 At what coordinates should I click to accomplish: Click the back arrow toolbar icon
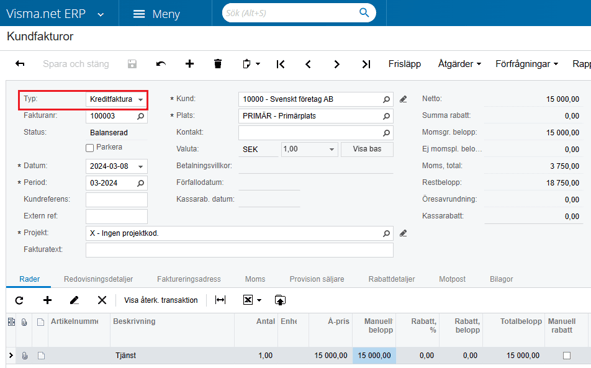click(20, 64)
